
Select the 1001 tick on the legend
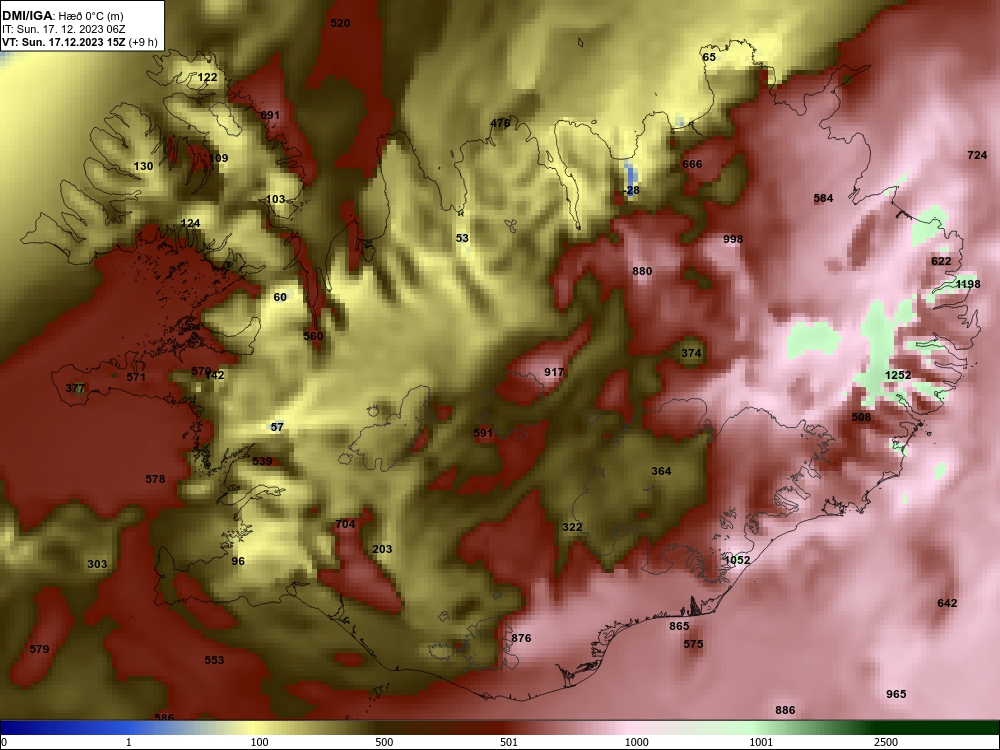[x=761, y=742]
